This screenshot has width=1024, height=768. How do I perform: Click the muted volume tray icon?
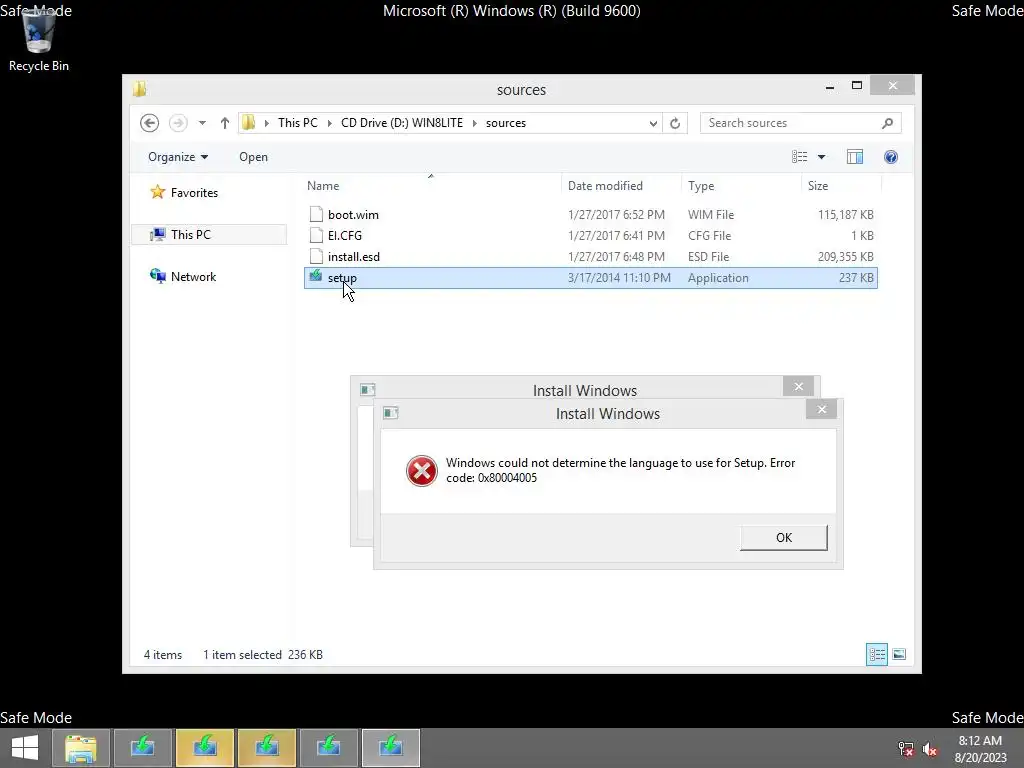[x=929, y=749]
